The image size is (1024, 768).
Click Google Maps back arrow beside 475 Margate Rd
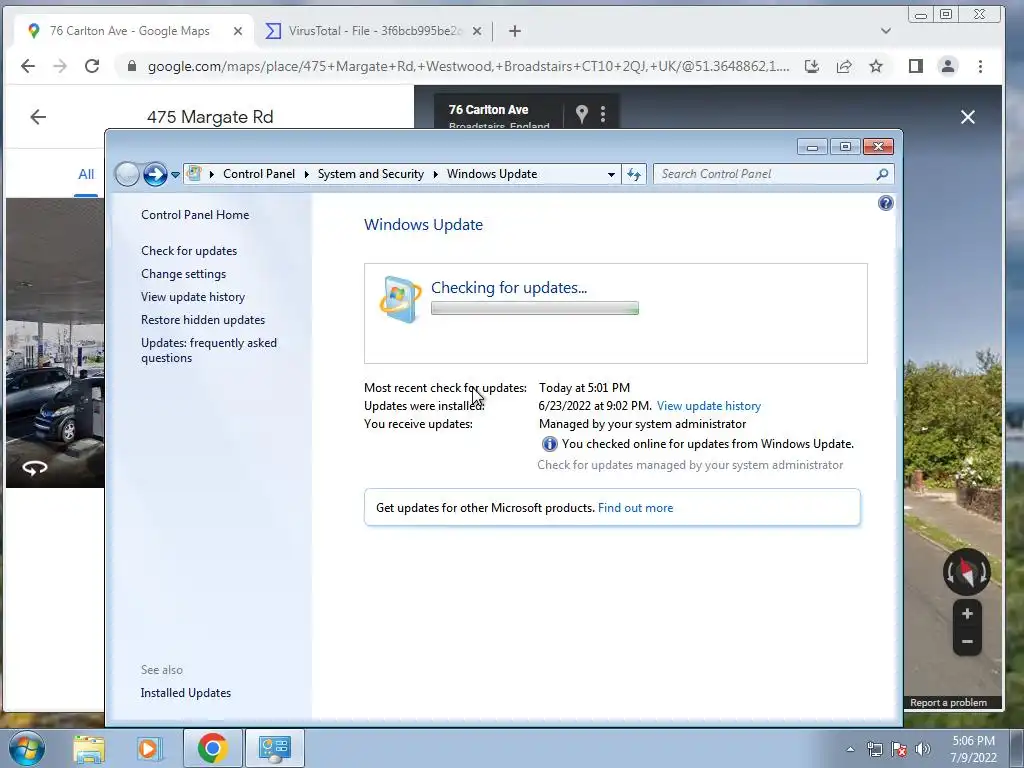[38, 117]
